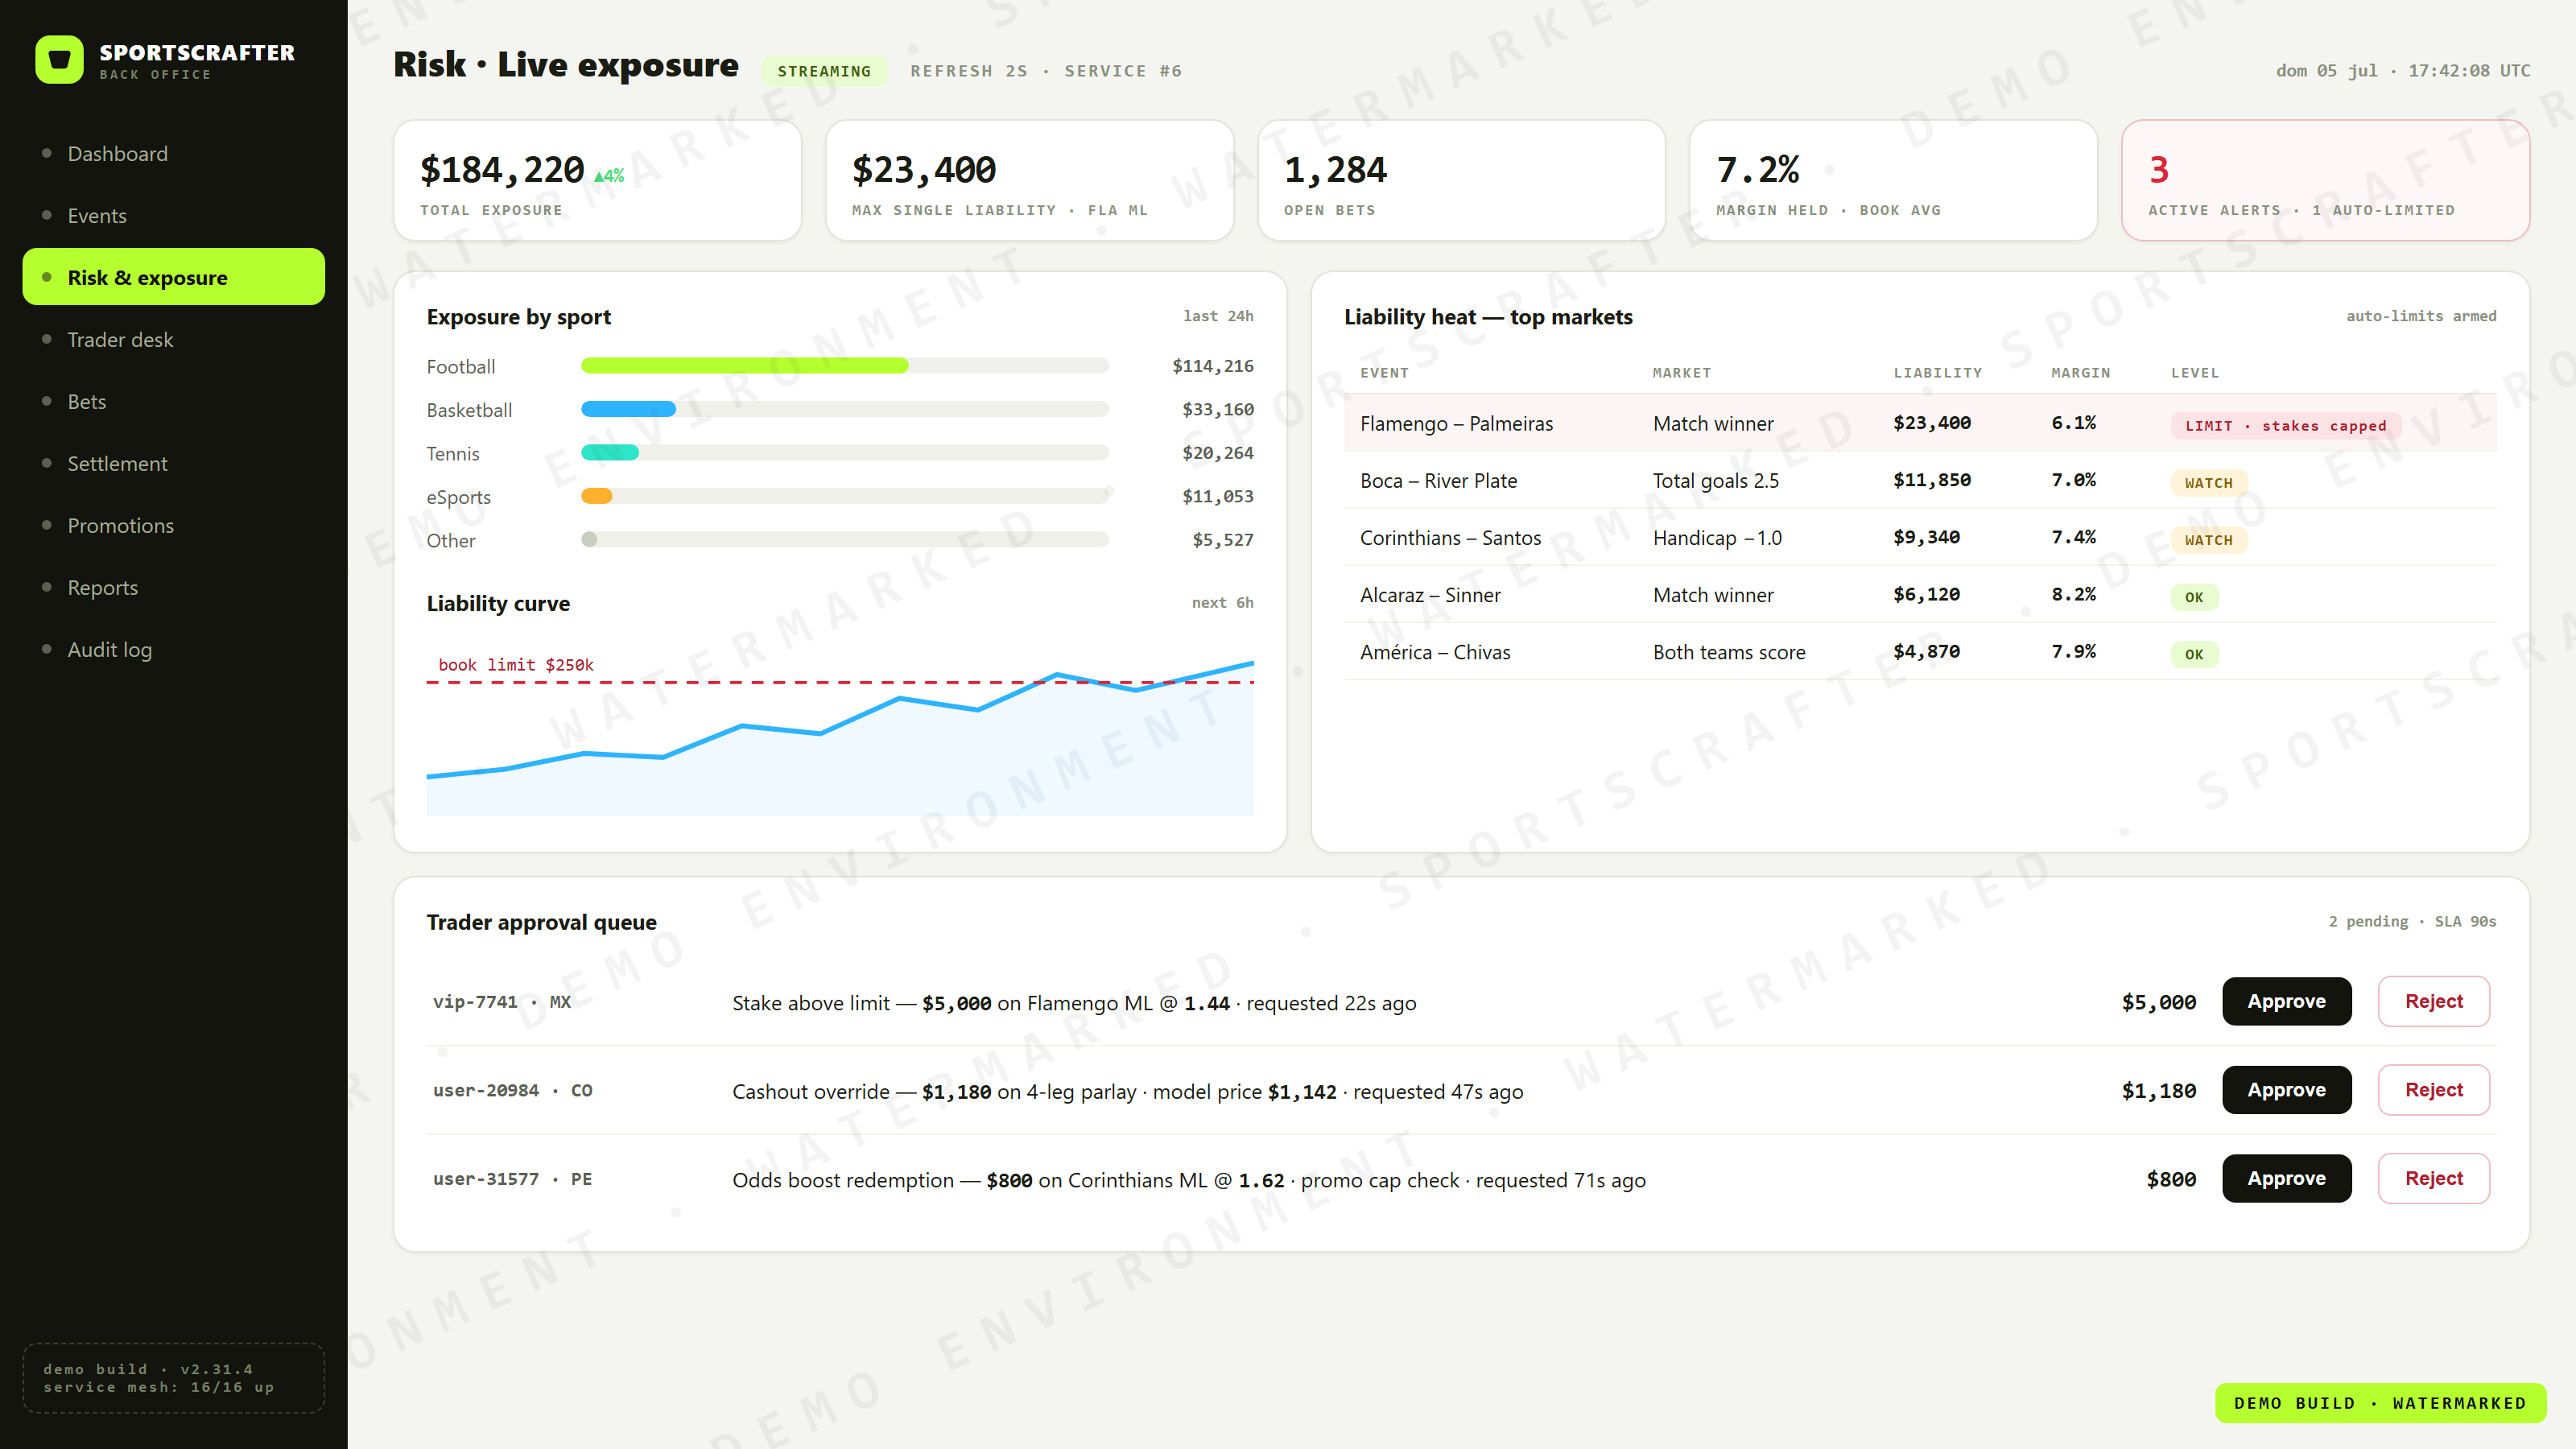Open the Max Single Liability card

(1029, 180)
